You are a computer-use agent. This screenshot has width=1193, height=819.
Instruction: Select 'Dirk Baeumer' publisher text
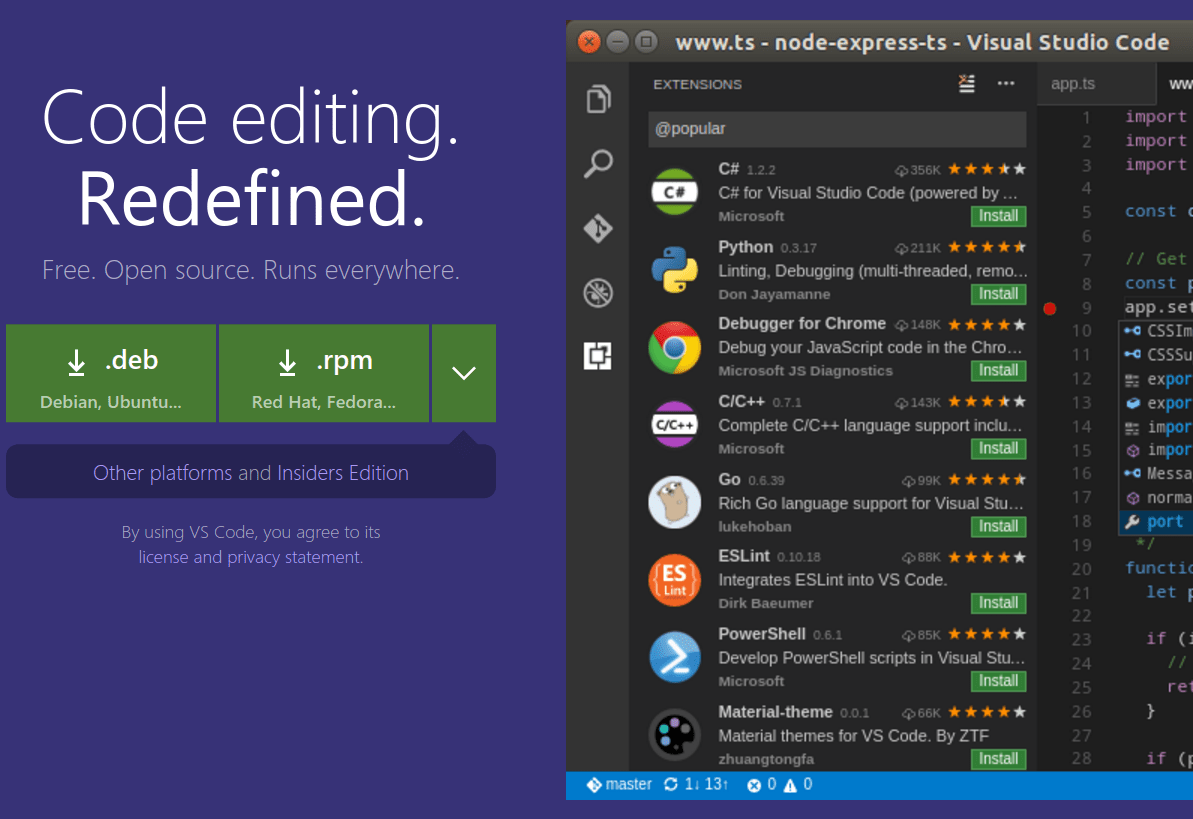tap(765, 603)
